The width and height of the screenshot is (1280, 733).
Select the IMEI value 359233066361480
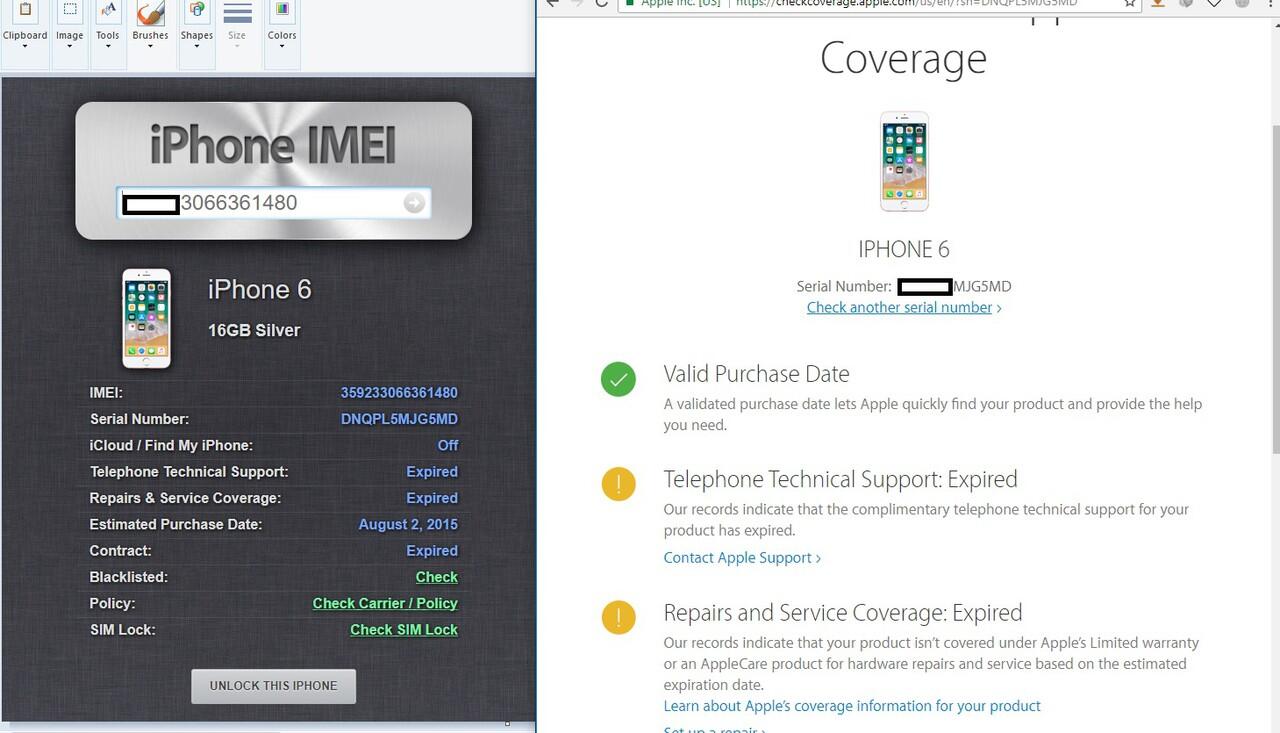click(399, 393)
